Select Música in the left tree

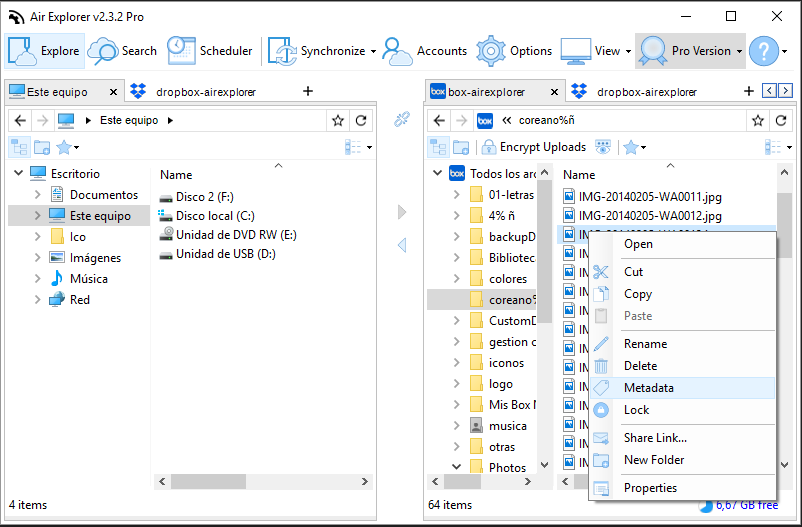[88, 279]
